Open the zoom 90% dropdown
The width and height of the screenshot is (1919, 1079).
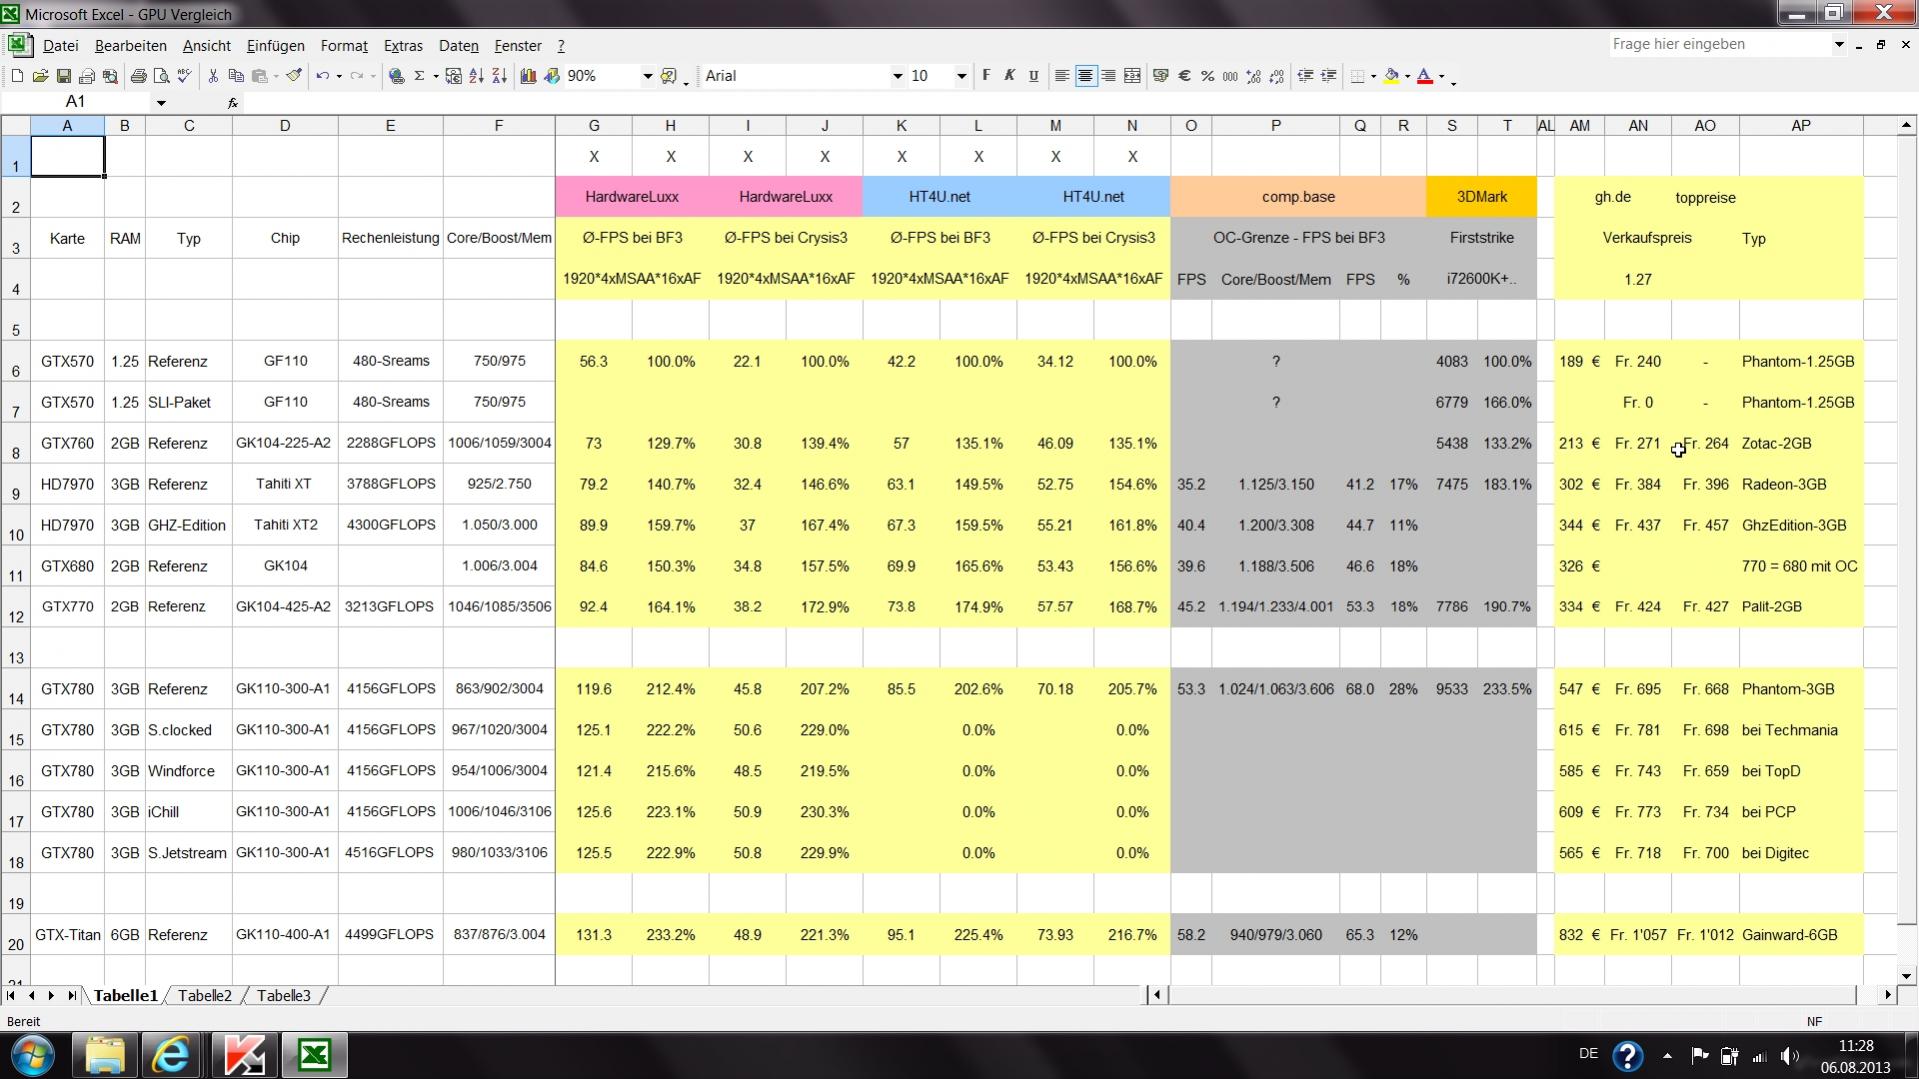tap(647, 76)
